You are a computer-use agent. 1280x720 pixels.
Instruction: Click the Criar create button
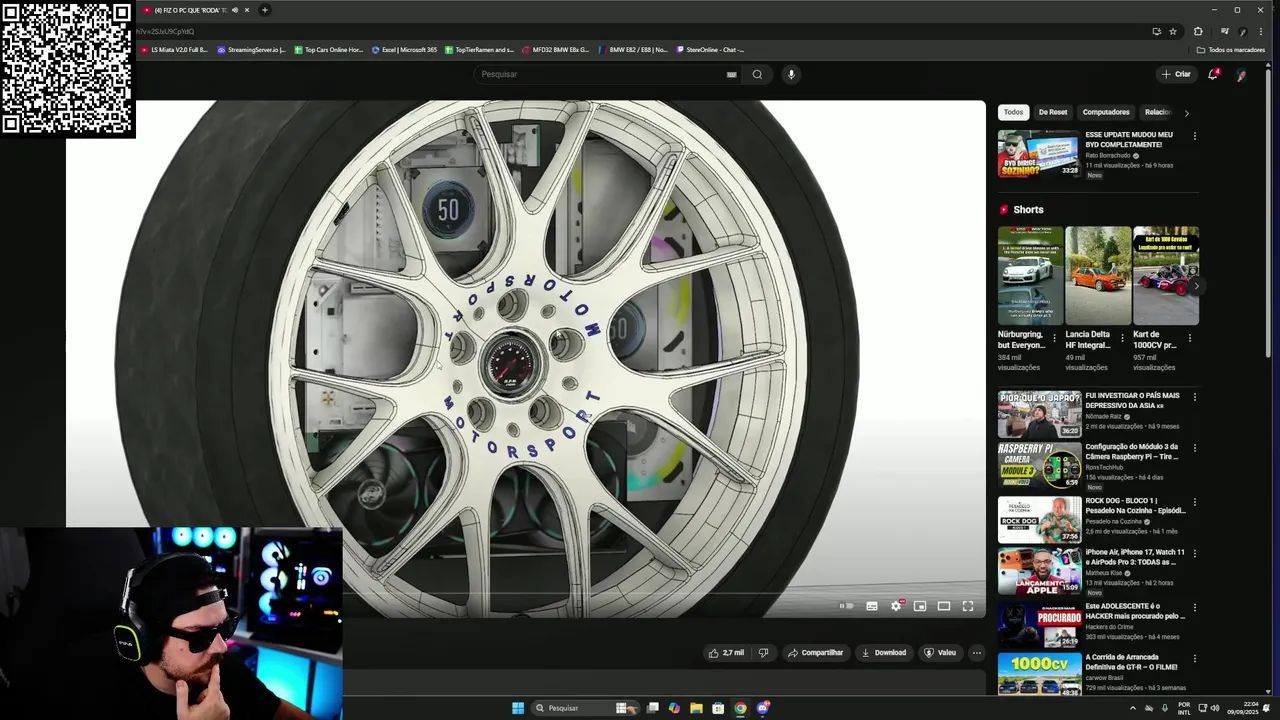[1176, 74]
